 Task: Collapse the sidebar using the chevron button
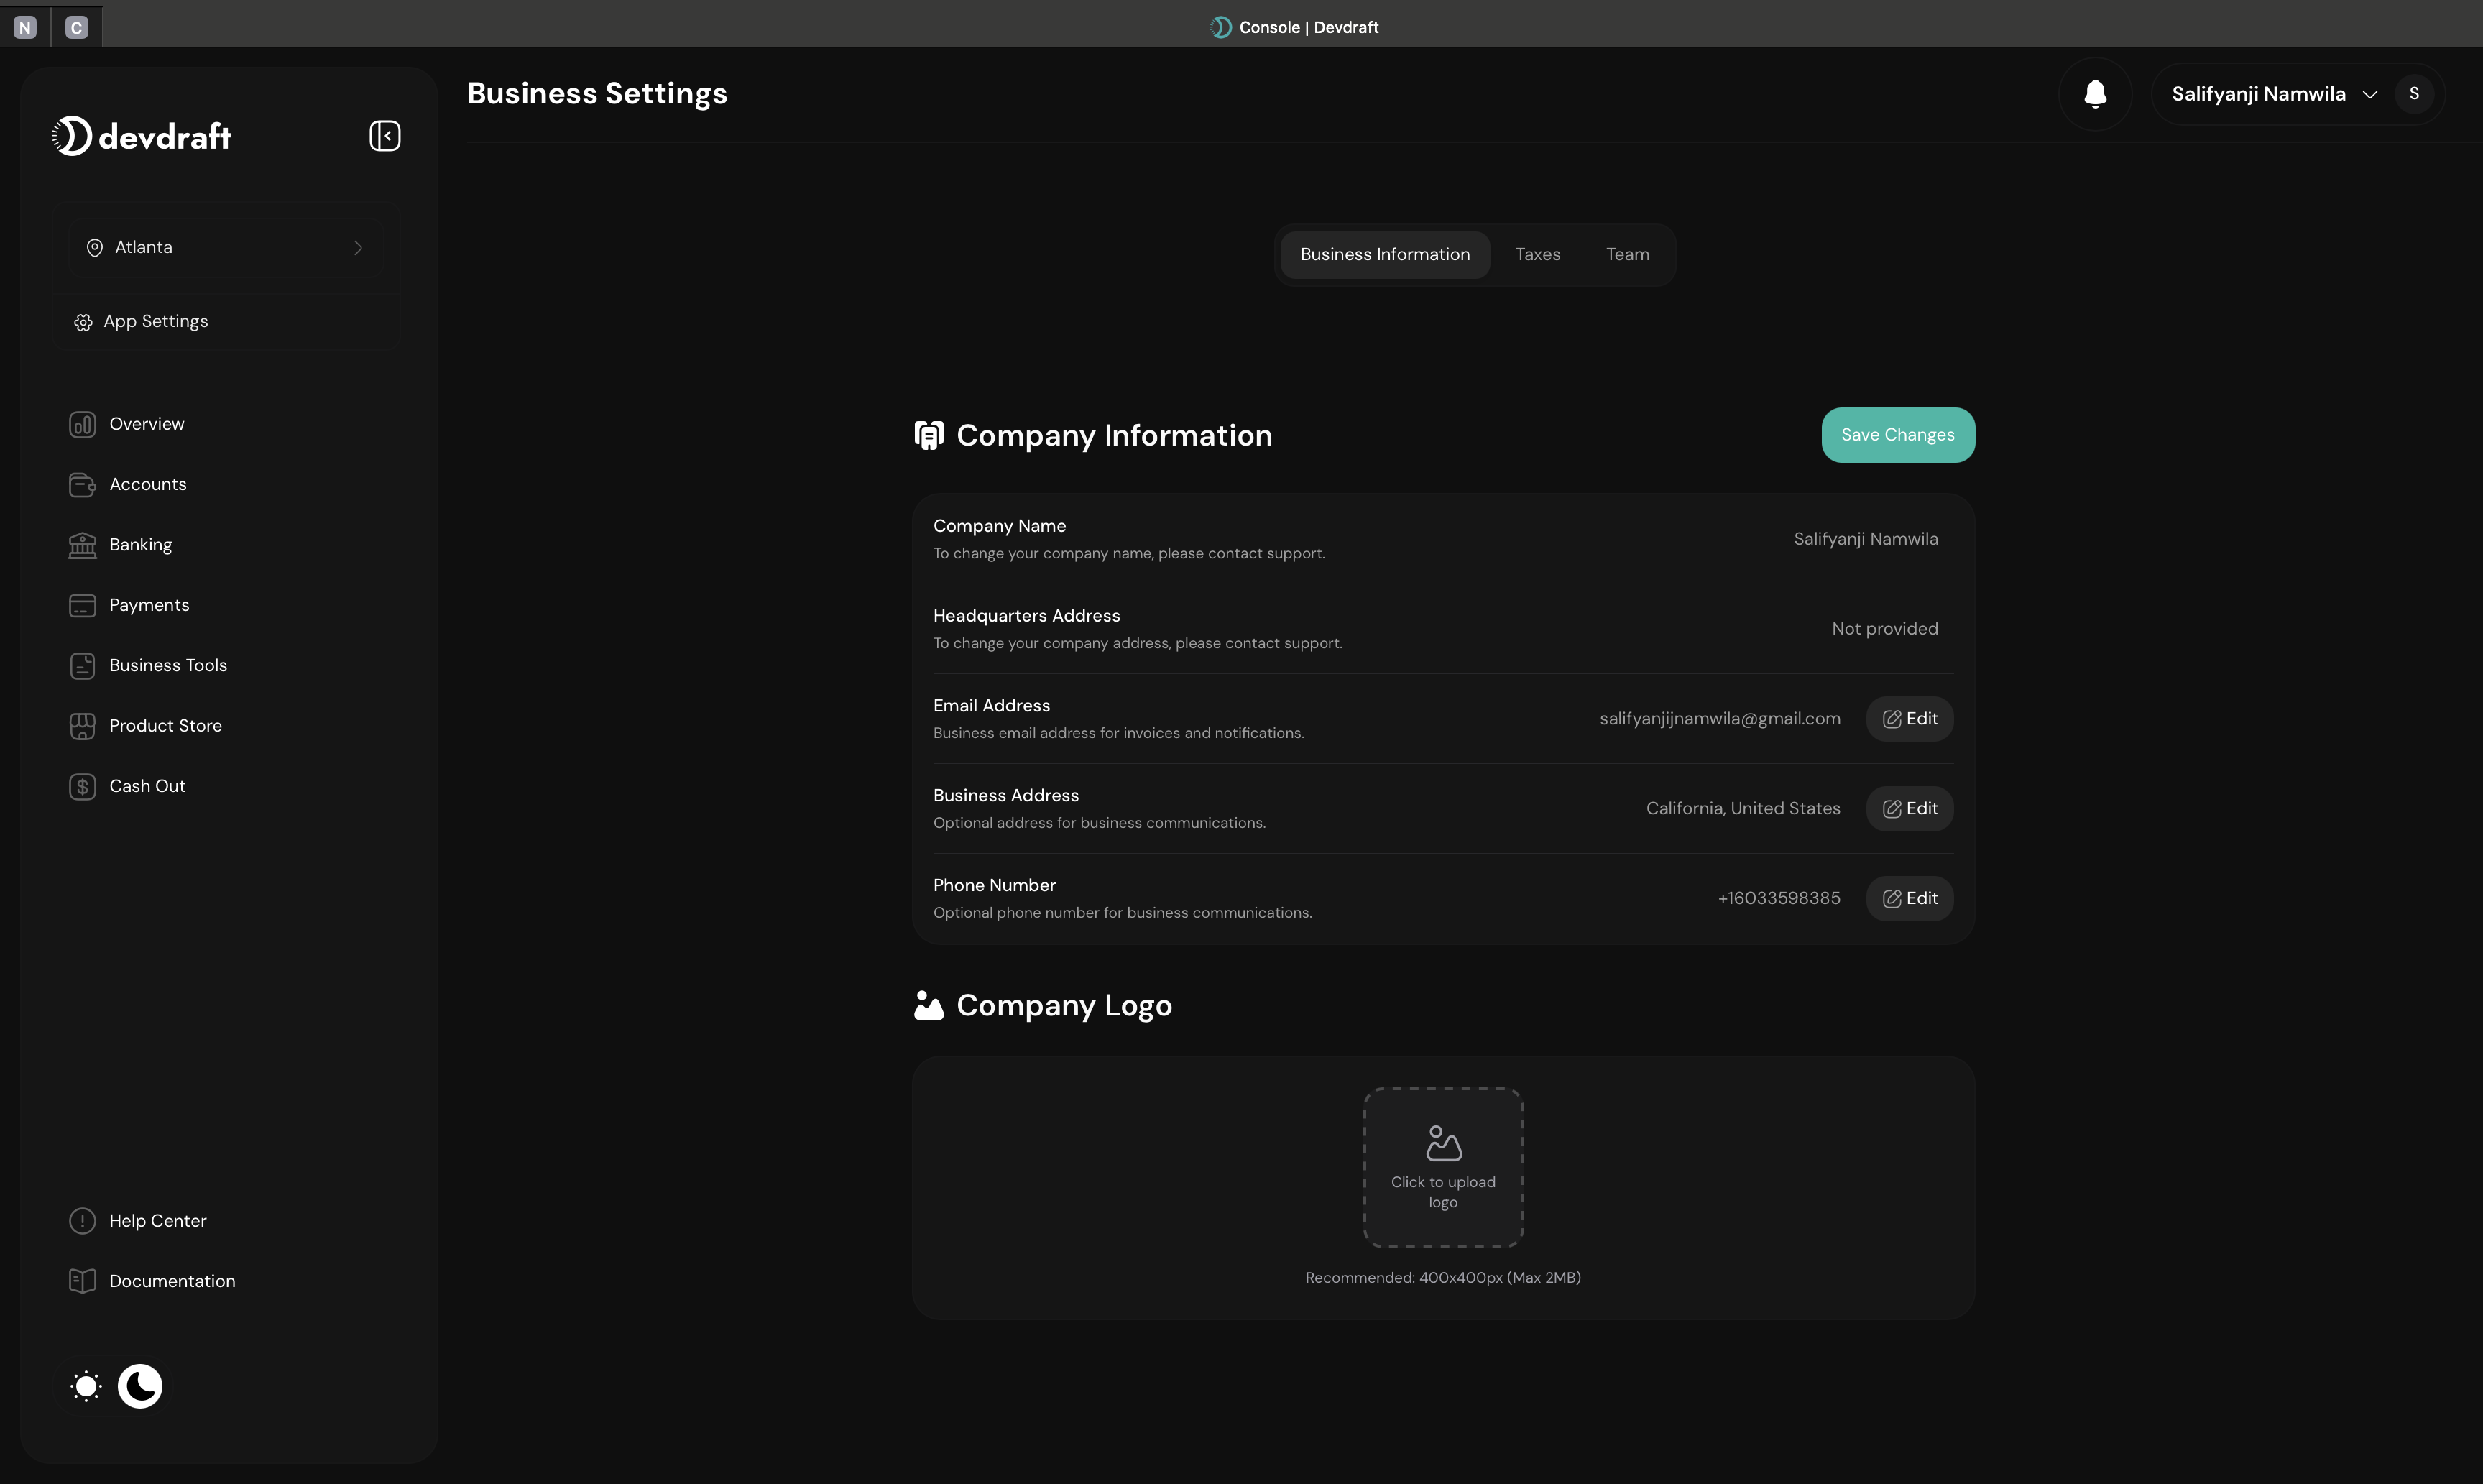(x=384, y=135)
